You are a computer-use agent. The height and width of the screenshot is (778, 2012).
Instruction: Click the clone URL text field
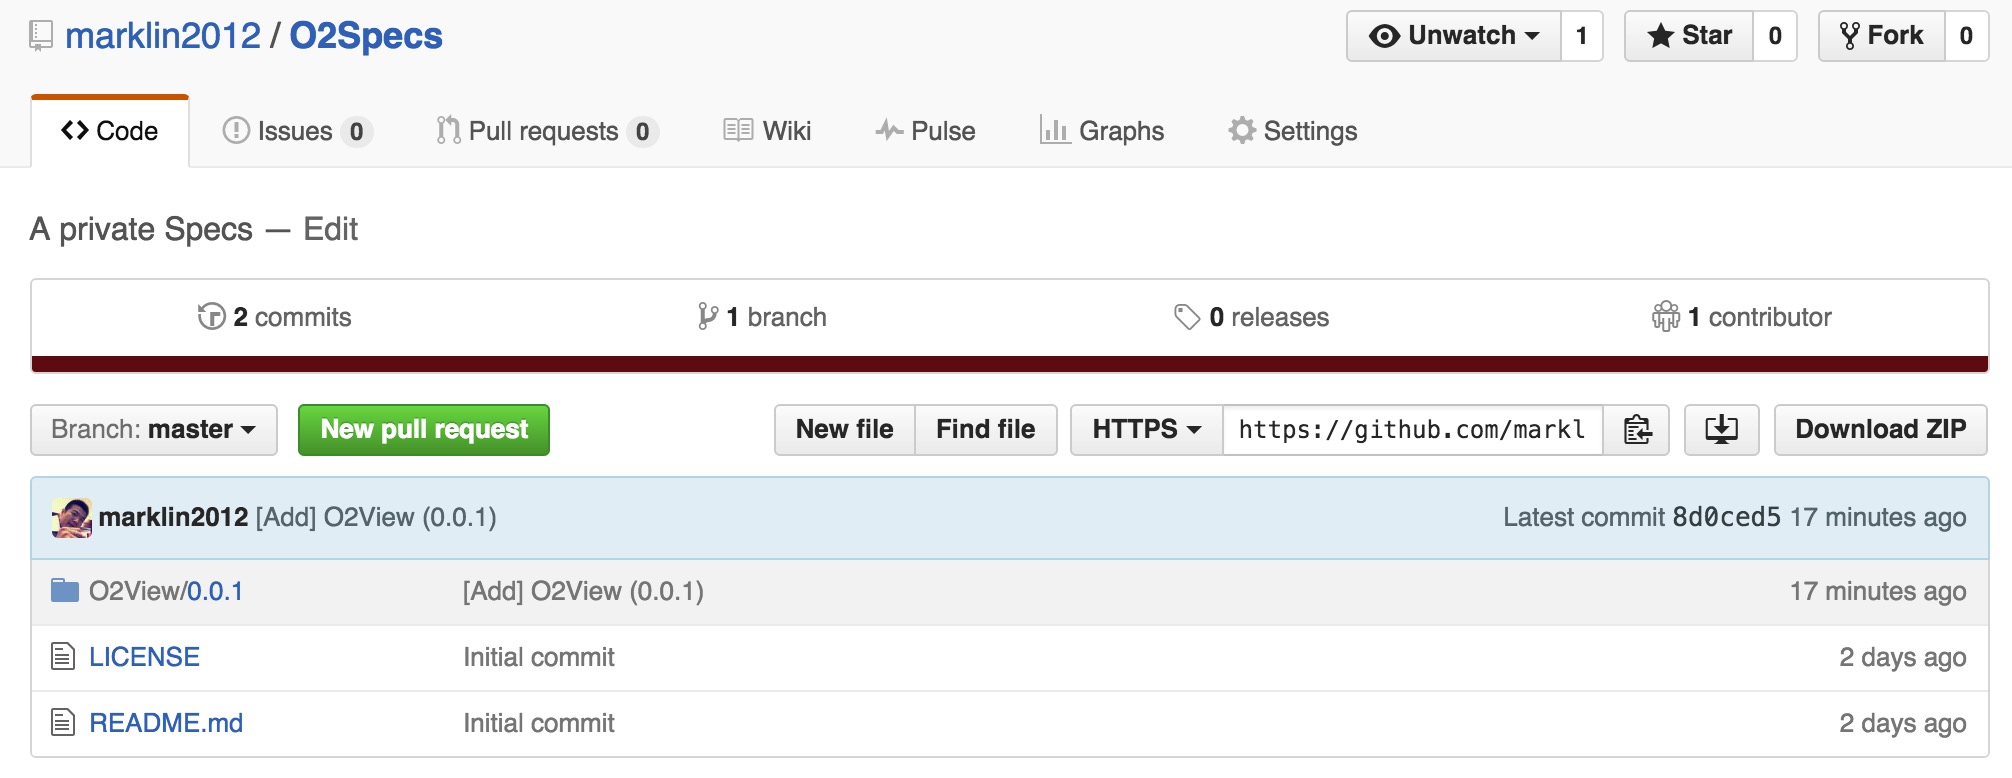1413,430
